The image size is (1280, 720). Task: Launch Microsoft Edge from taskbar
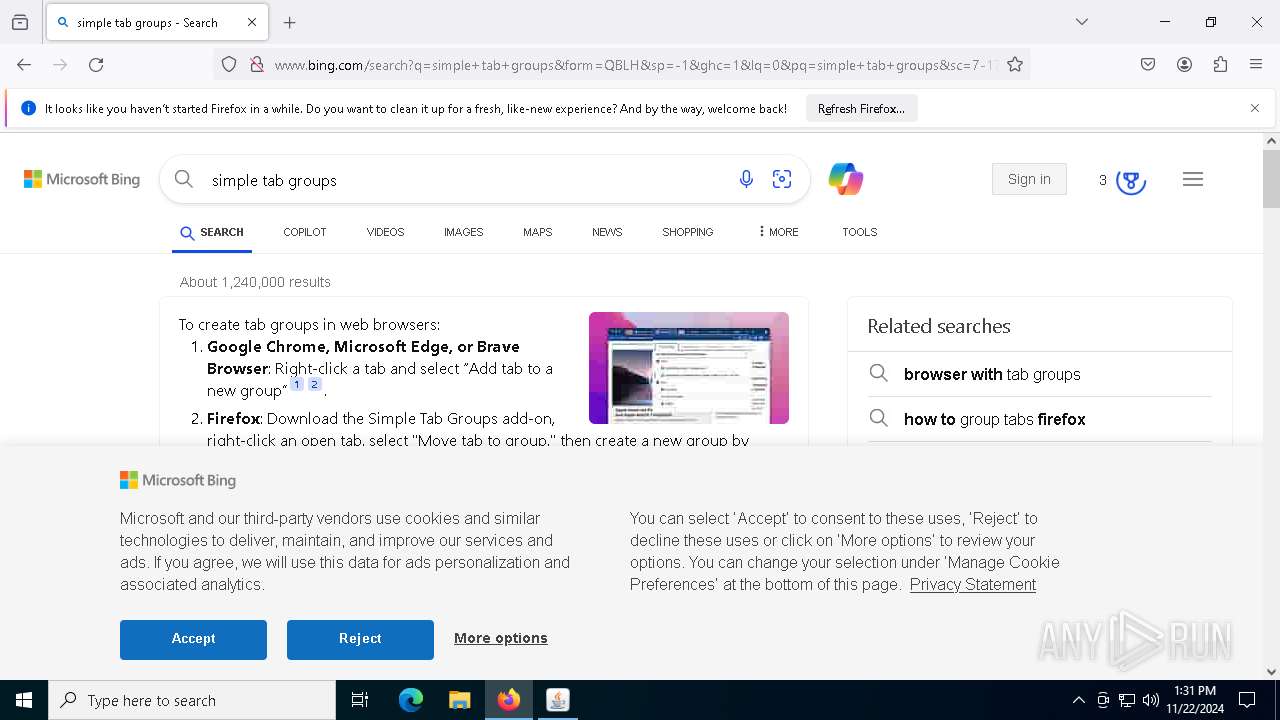(x=411, y=700)
